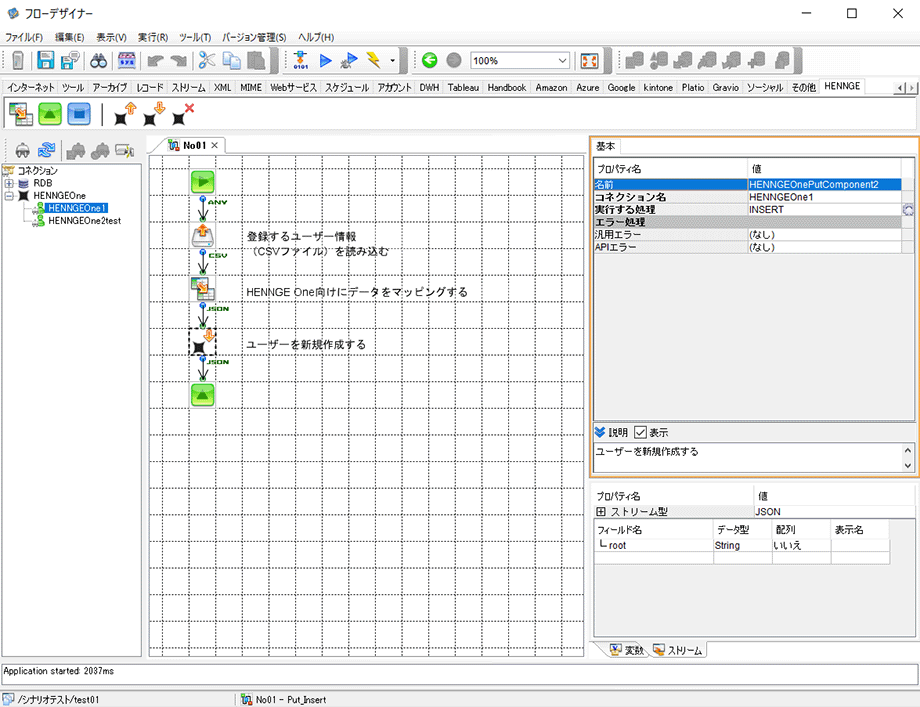The width and height of the screenshot is (920, 707).
Task: Select the コネクション root tree item
Action: (38, 171)
